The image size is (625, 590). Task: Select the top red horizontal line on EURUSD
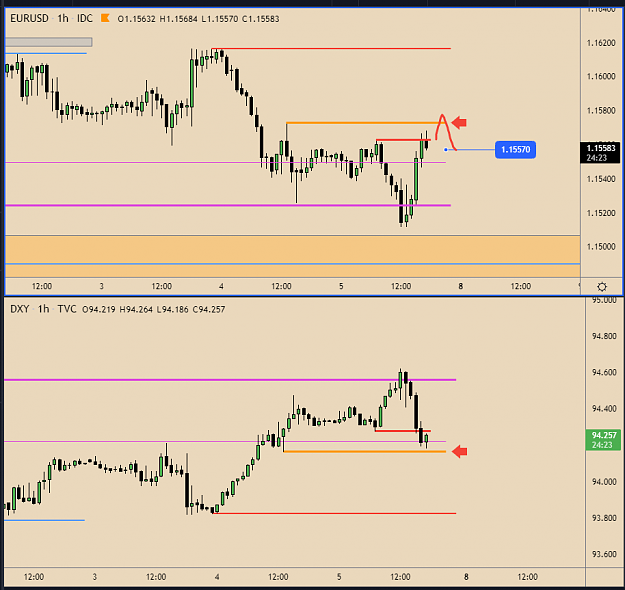tap(331, 49)
